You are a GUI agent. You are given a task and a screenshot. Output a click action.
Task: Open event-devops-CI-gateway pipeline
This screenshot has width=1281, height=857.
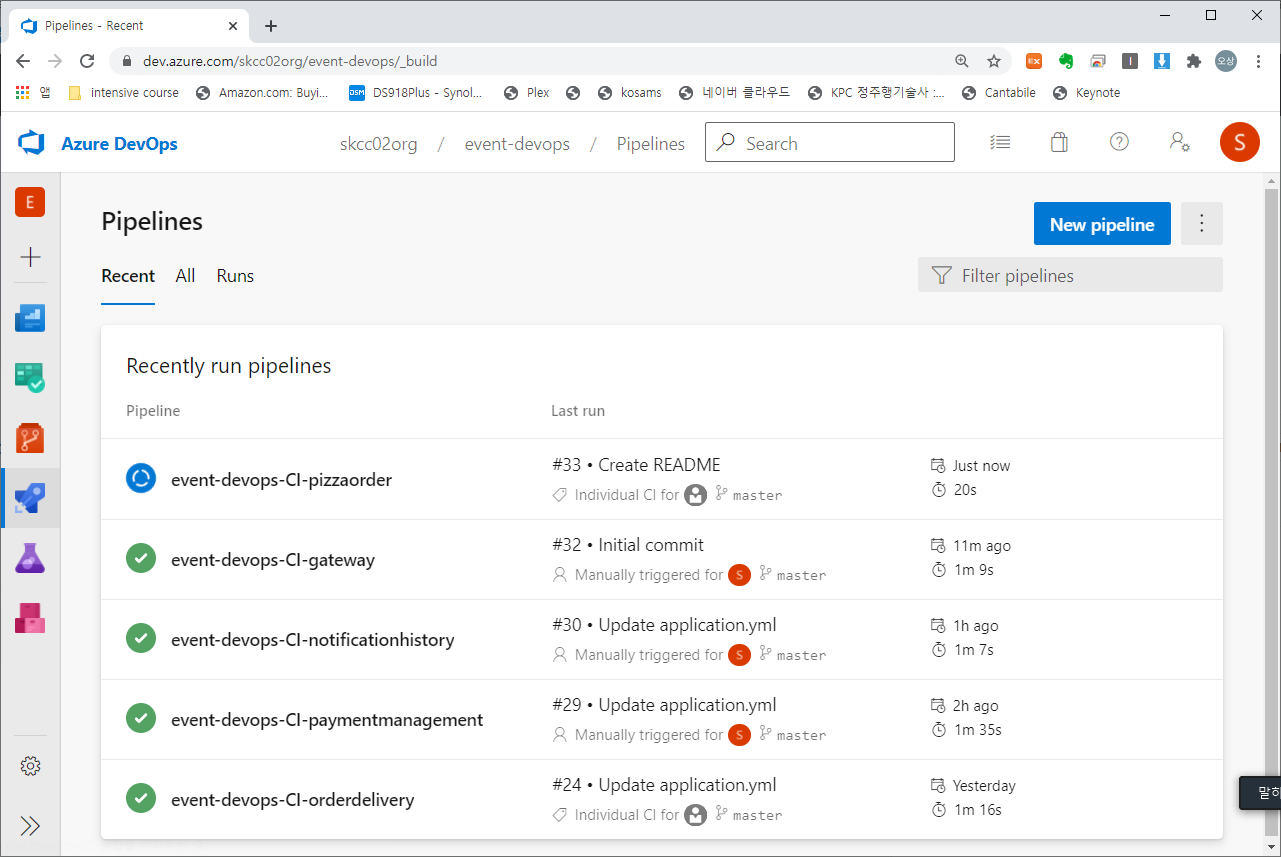[x=273, y=560]
